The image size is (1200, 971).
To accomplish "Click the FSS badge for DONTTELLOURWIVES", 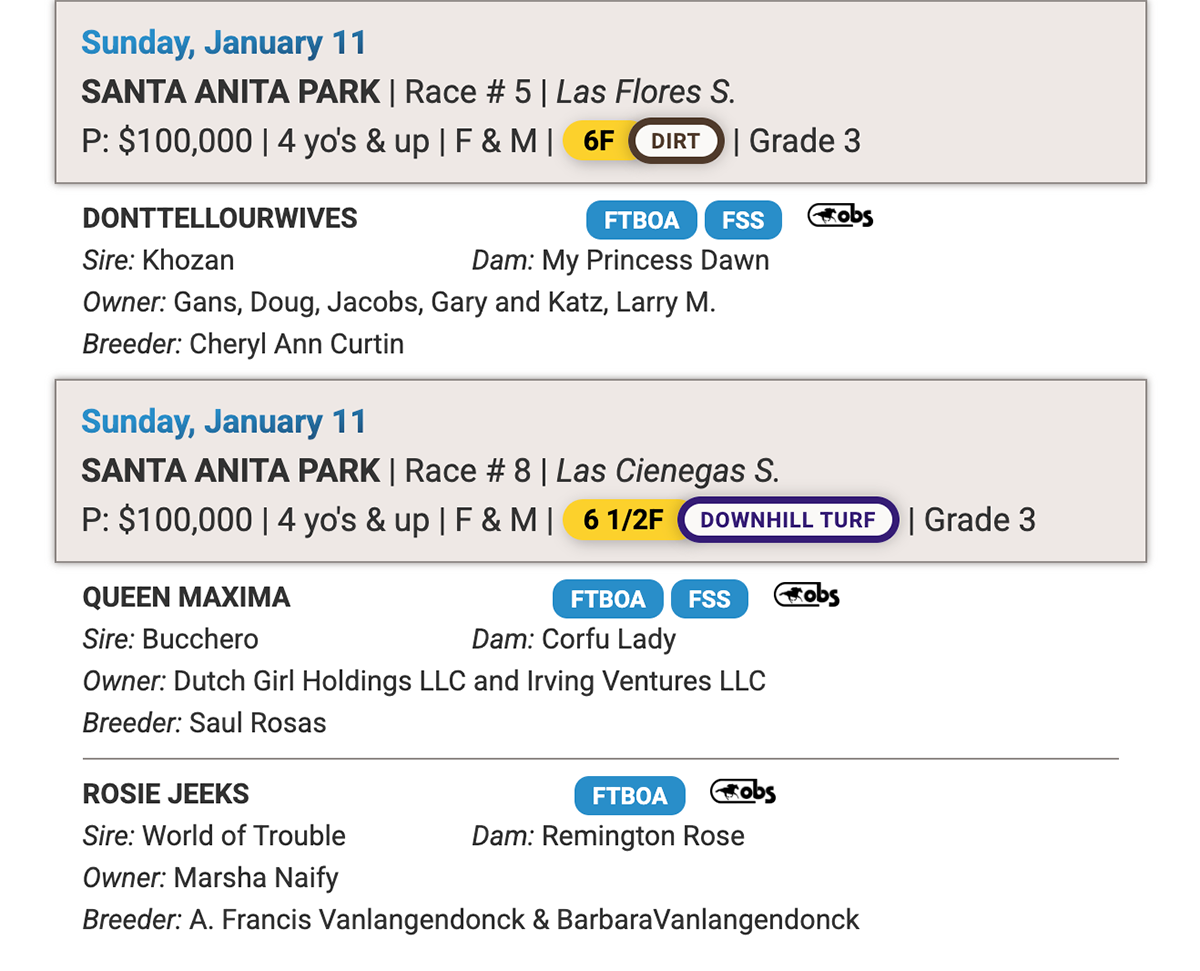I will click(x=743, y=220).
